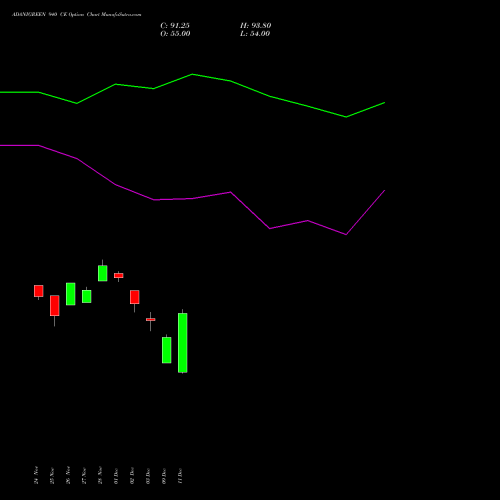Click the green indicator line on the chart
Screen dimensions: 500x500
click(192, 75)
